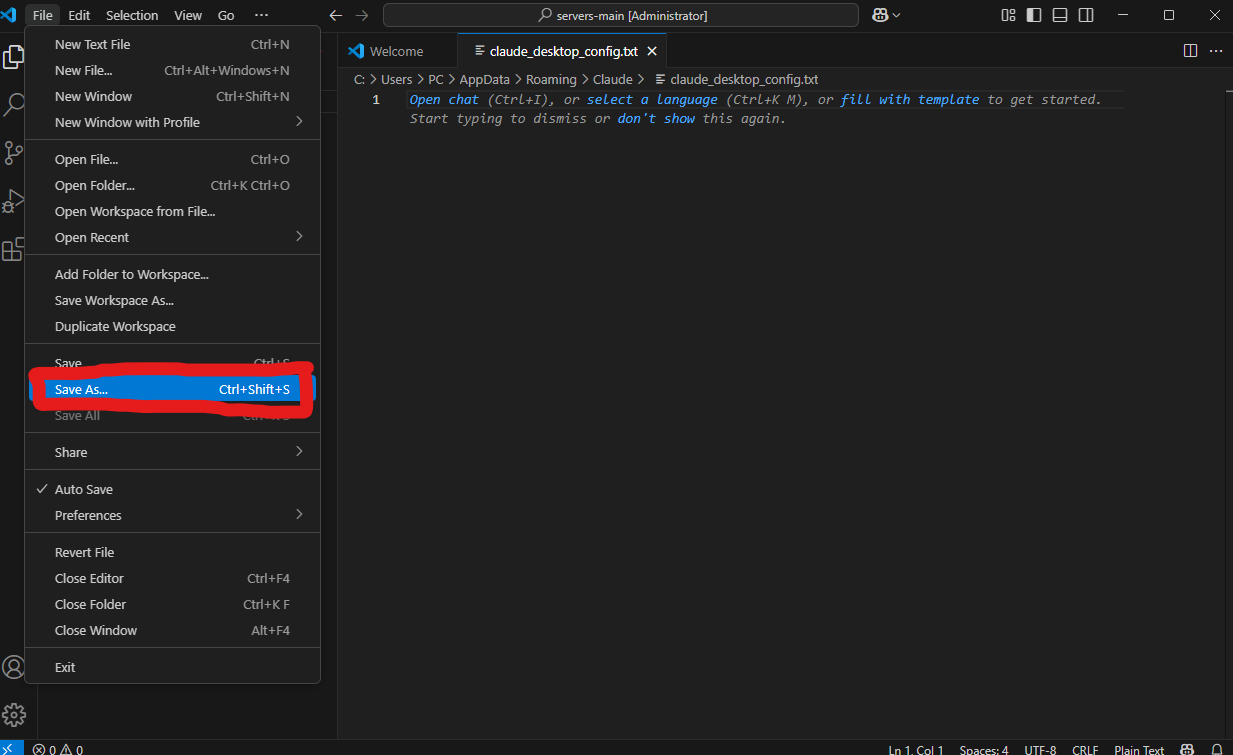Click the select a language link
Screen dimensions: 1233x755
coord(652,100)
